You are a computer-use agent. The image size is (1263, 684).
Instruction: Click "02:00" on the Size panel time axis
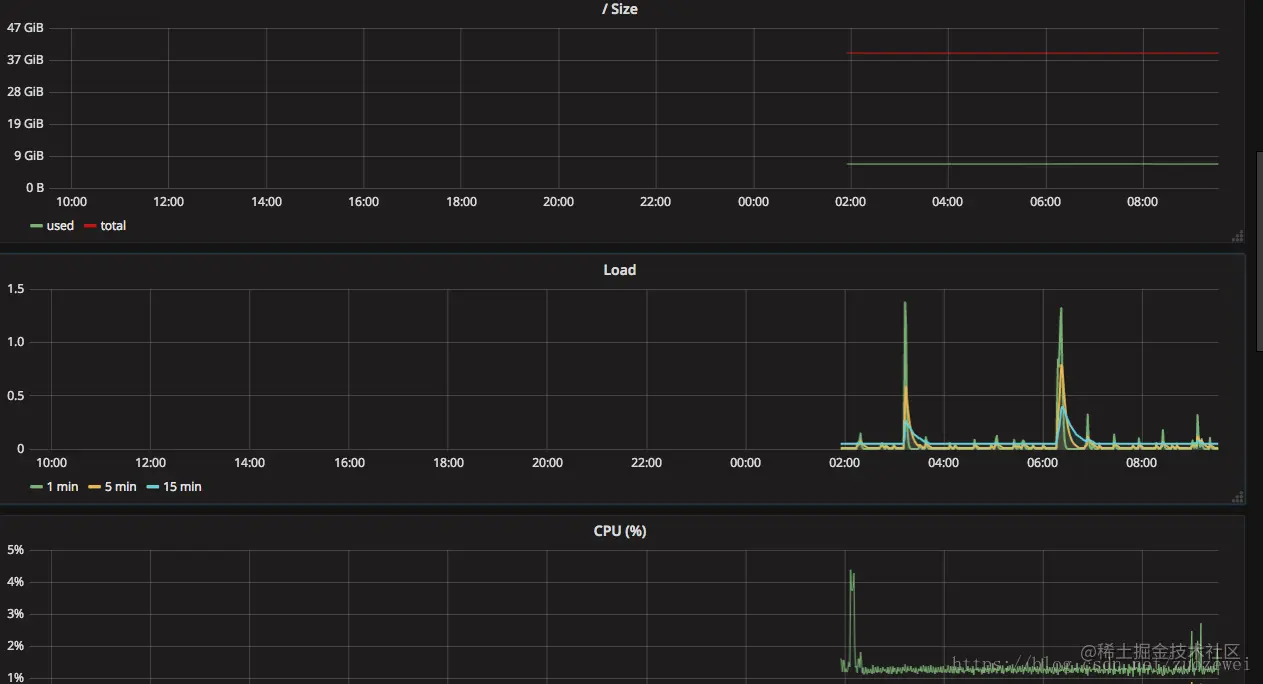click(850, 202)
